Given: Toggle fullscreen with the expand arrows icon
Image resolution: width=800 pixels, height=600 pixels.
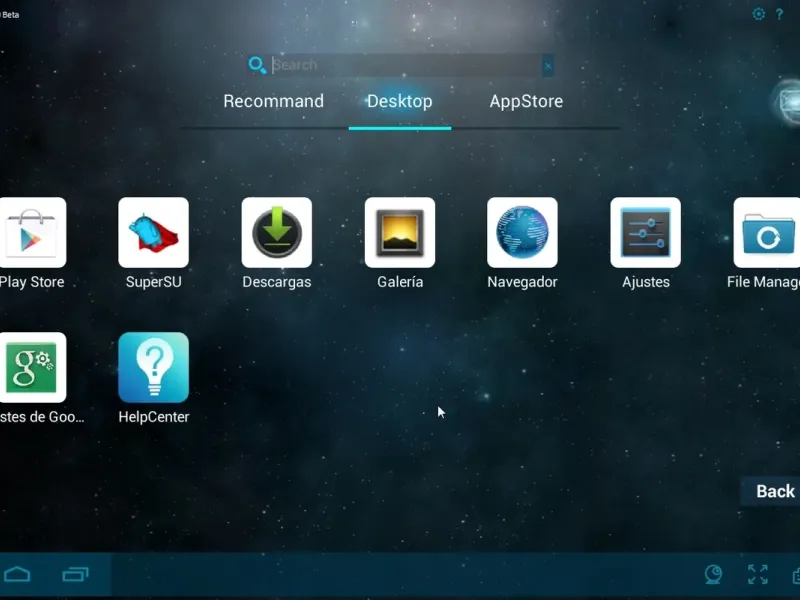Looking at the screenshot, I should pos(758,574).
